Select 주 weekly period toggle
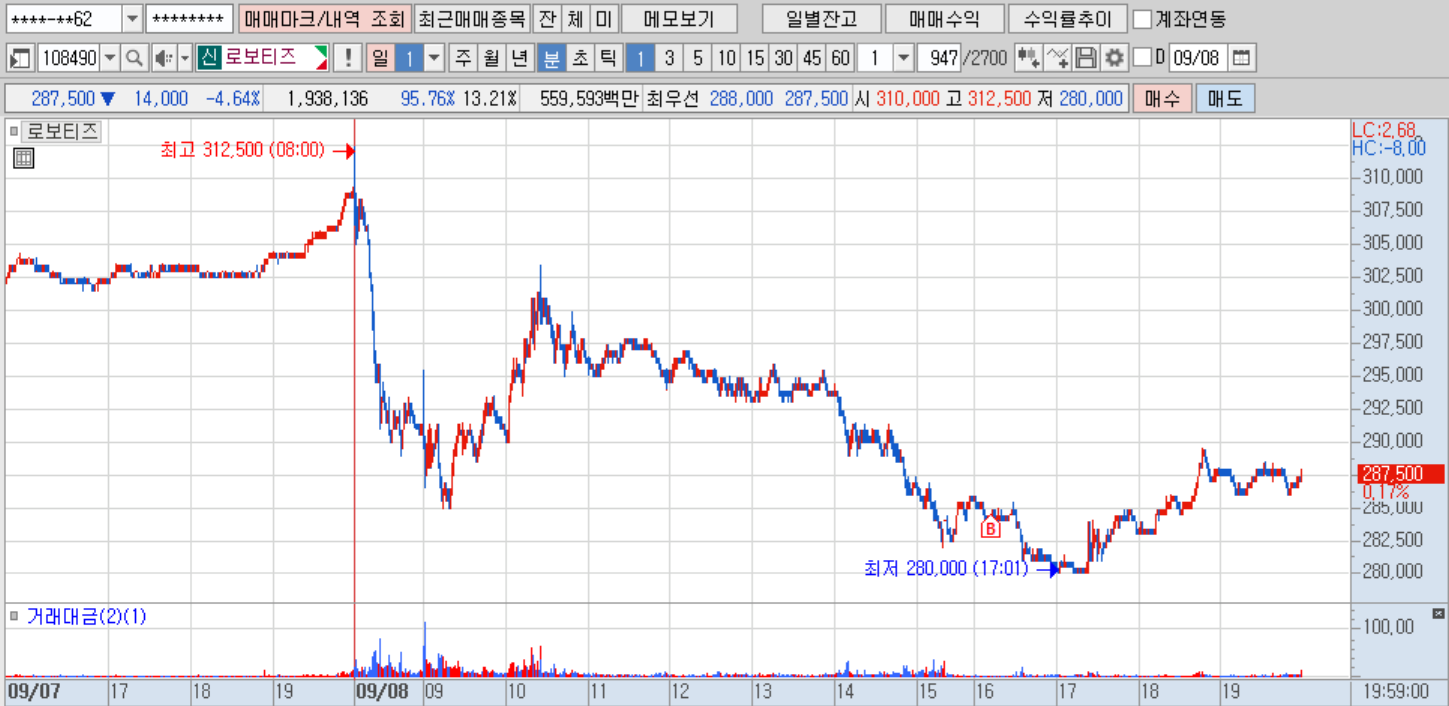Viewport: 1449px width, 706px height. coord(463,58)
